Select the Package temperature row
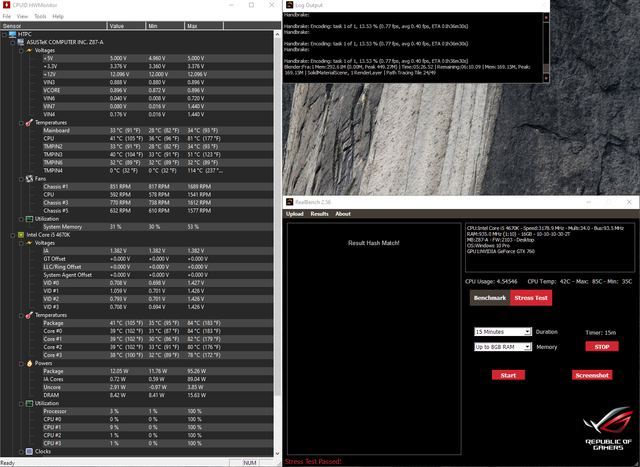Image resolution: width=640 pixels, height=467 pixels. [x=158, y=323]
